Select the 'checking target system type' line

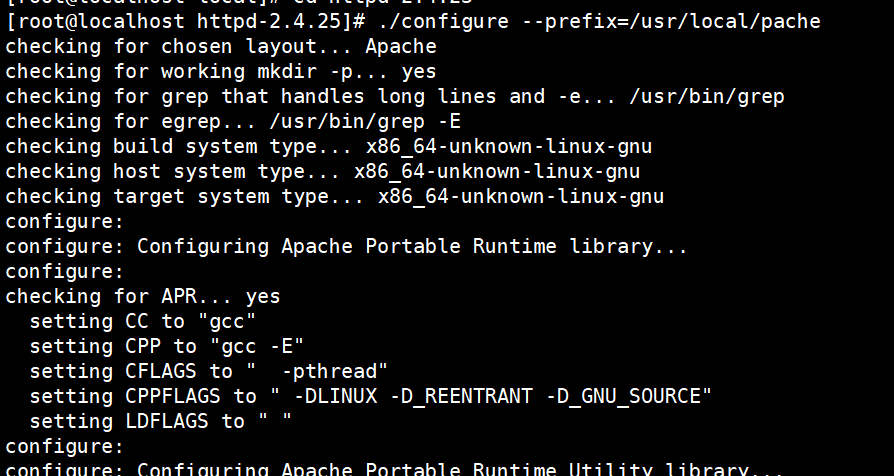(335, 197)
